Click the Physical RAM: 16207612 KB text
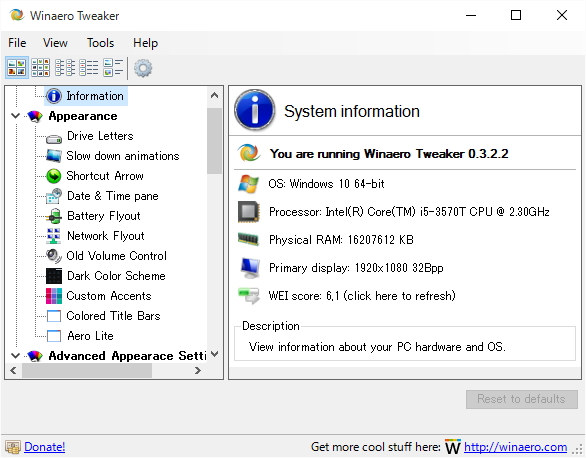The width and height of the screenshot is (586, 458). [x=341, y=239]
